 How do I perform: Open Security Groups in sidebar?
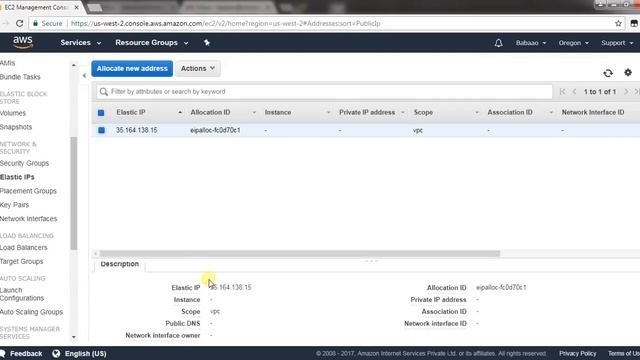(x=24, y=163)
